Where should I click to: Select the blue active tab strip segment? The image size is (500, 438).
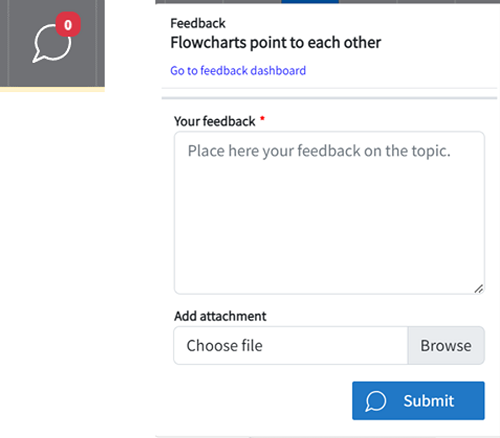click(310, 1)
